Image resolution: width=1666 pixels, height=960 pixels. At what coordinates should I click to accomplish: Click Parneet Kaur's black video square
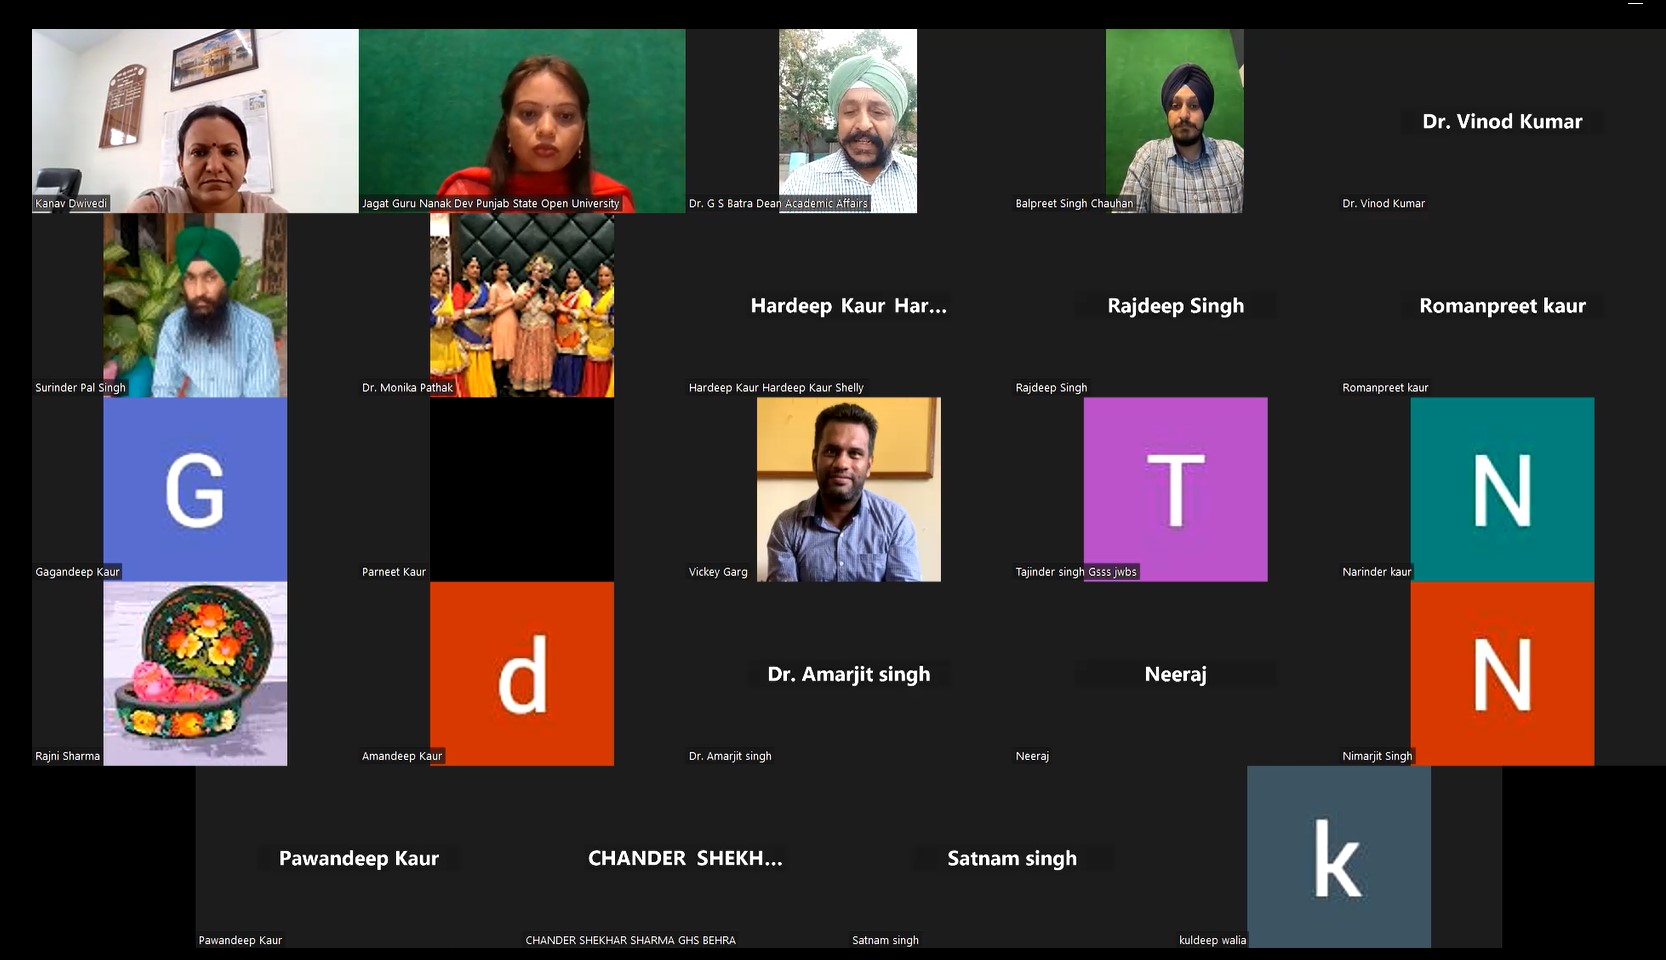[x=522, y=490]
